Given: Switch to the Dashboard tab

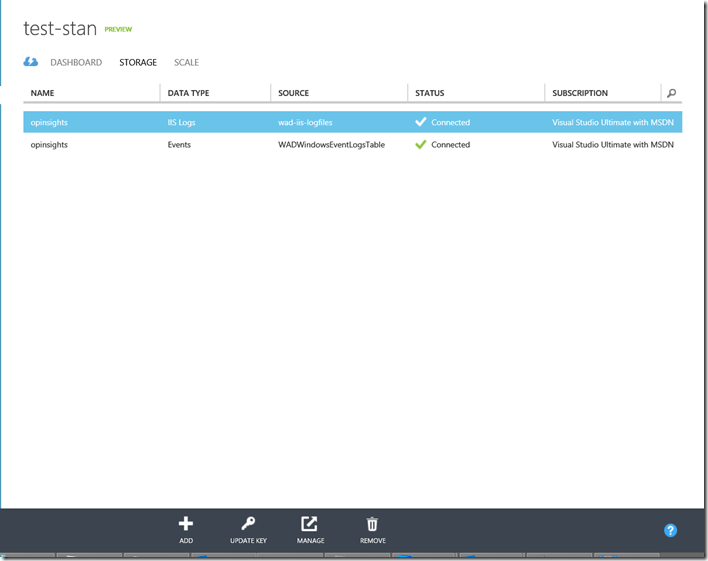Looking at the screenshot, I should click(x=76, y=62).
